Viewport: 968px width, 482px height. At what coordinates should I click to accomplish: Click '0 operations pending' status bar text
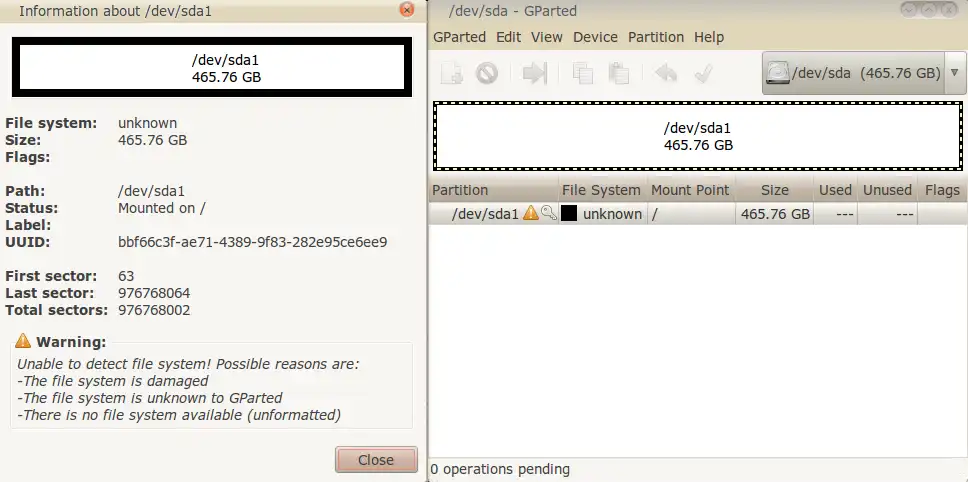click(500, 470)
